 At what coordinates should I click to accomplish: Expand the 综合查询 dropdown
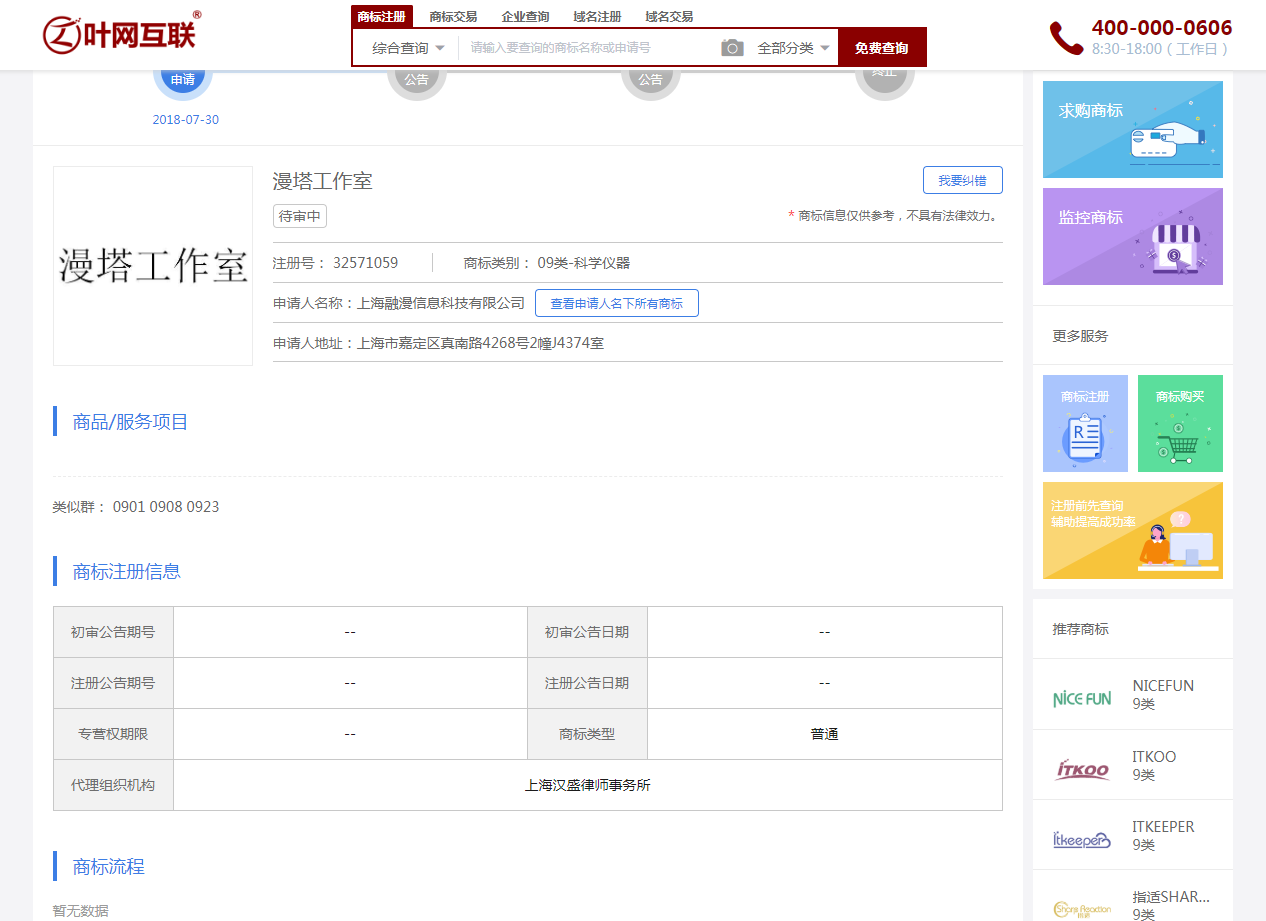click(408, 48)
